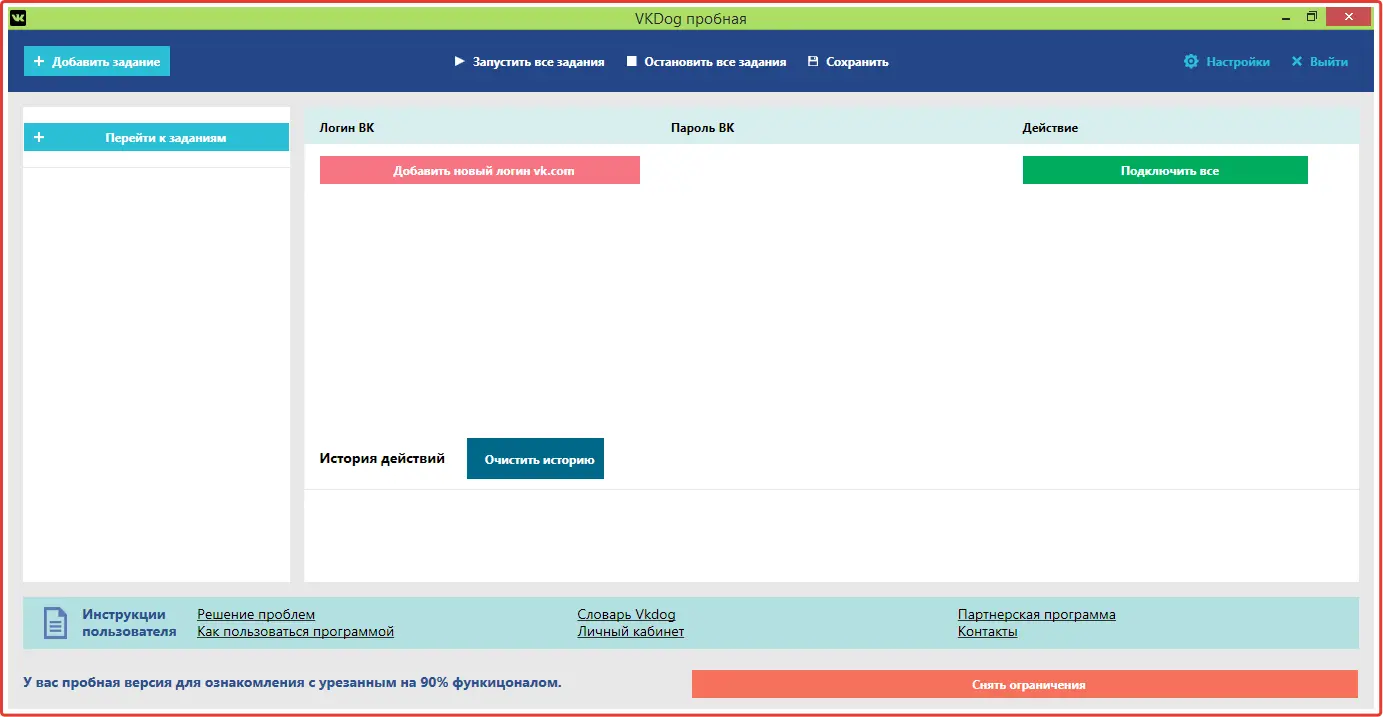Screen dimensions: 1383x717
Task: Go to Перейти к заданиям
Action: click(x=156, y=138)
